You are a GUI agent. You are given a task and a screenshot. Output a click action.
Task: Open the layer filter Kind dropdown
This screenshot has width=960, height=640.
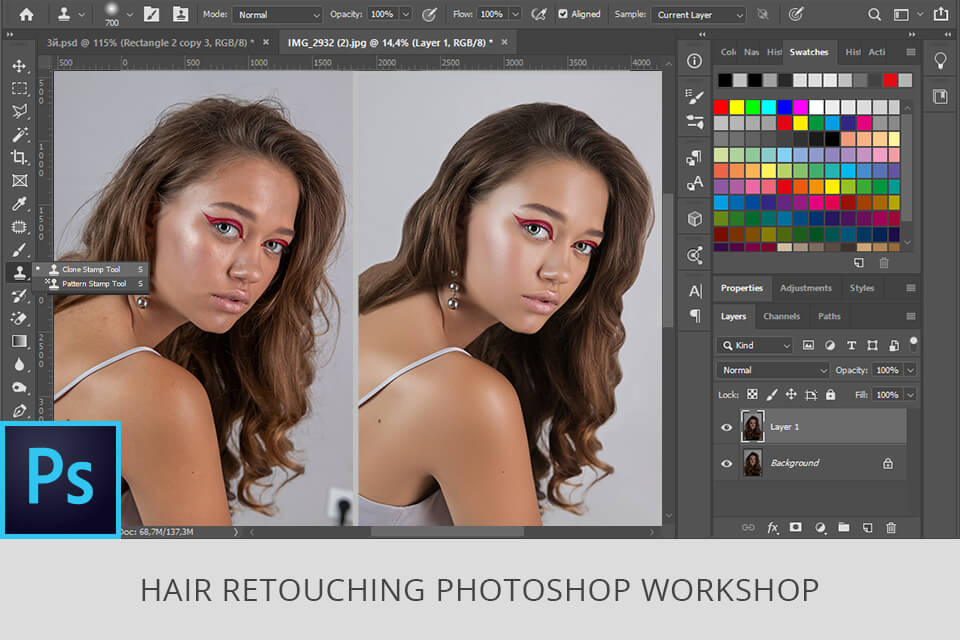coord(753,345)
